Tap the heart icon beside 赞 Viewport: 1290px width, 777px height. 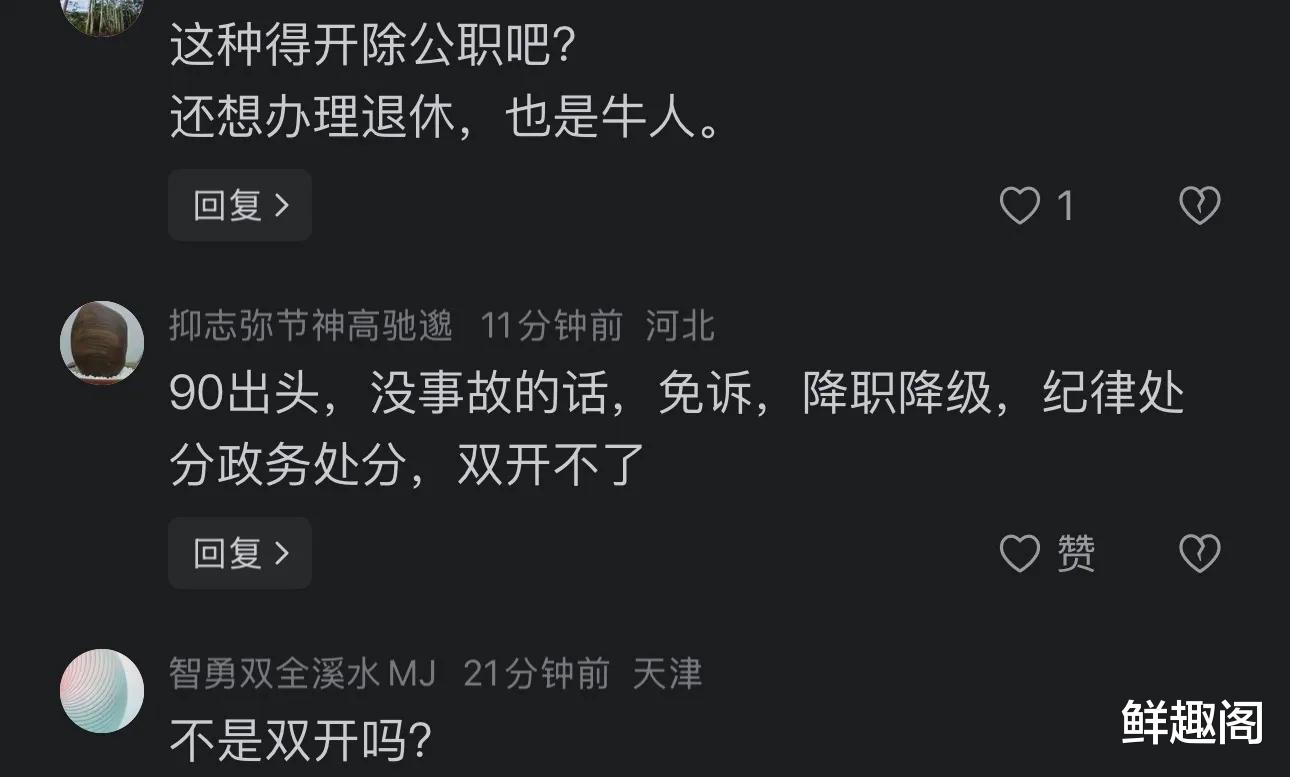pos(1020,553)
